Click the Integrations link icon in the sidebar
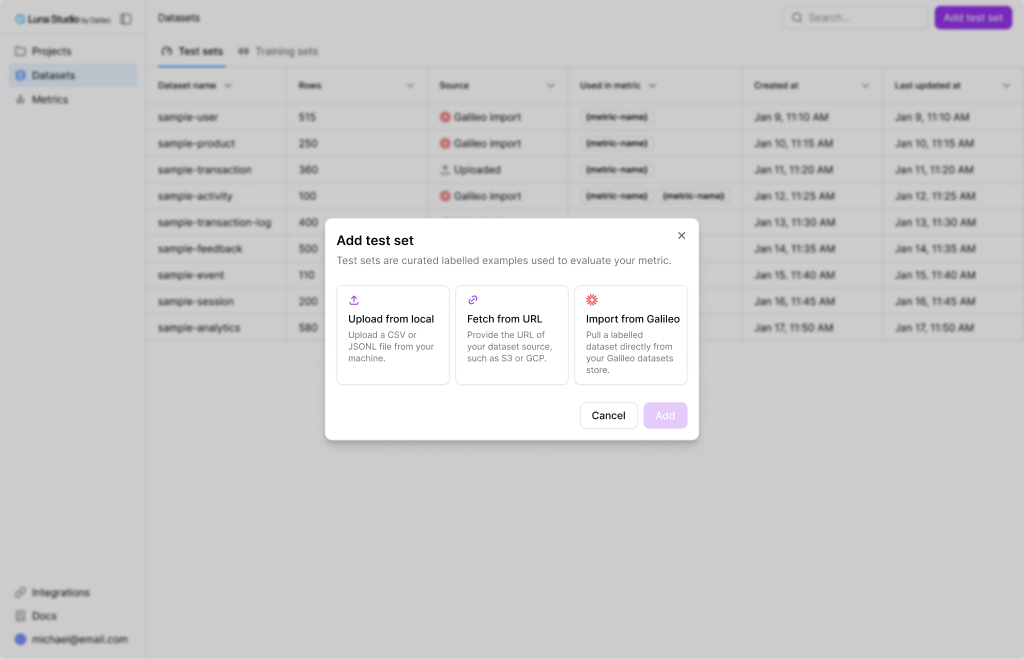Viewport: 1024px width, 659px height. point(20,592)
